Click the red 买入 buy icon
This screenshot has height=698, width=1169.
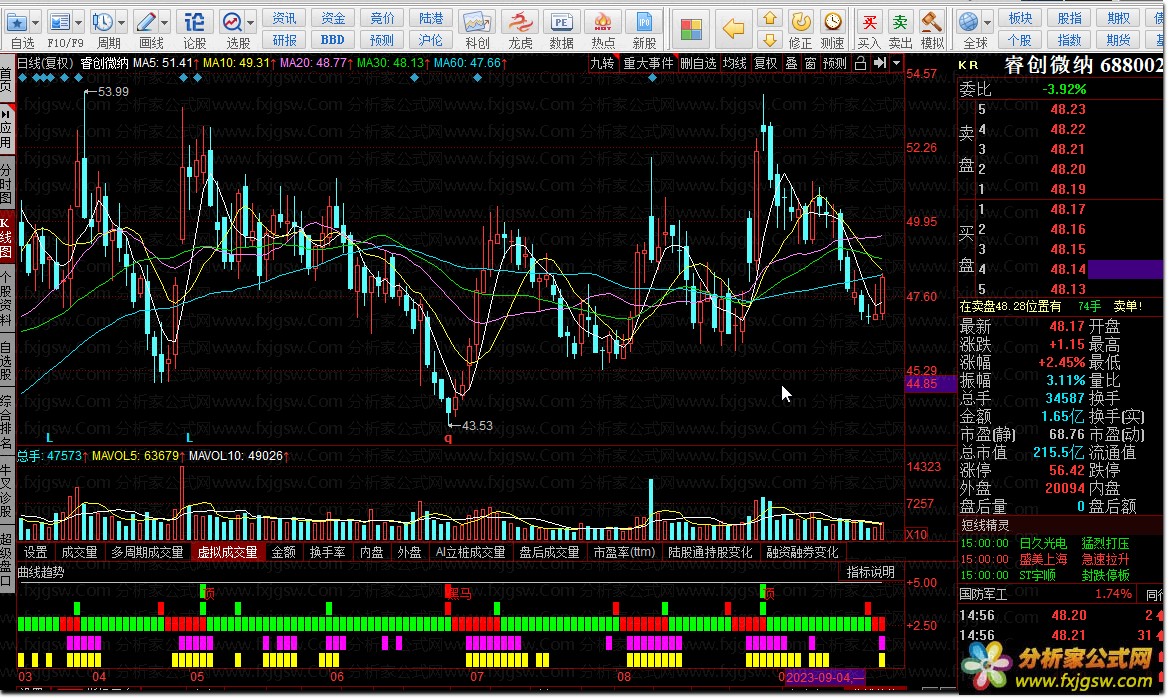869,22
